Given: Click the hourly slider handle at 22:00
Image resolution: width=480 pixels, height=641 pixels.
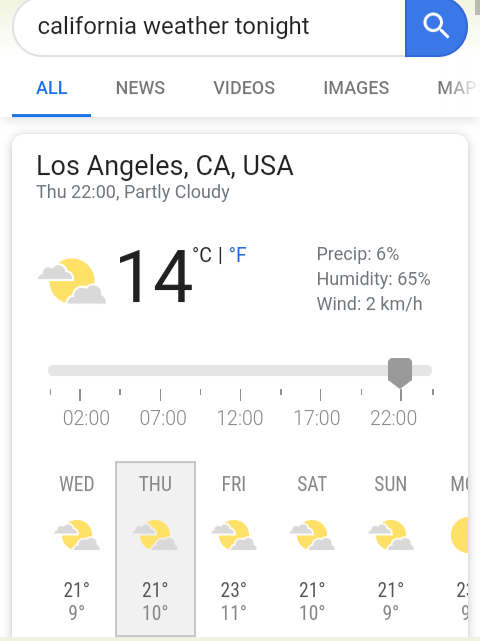Looking at the screenshot, I should pos(400,373).
